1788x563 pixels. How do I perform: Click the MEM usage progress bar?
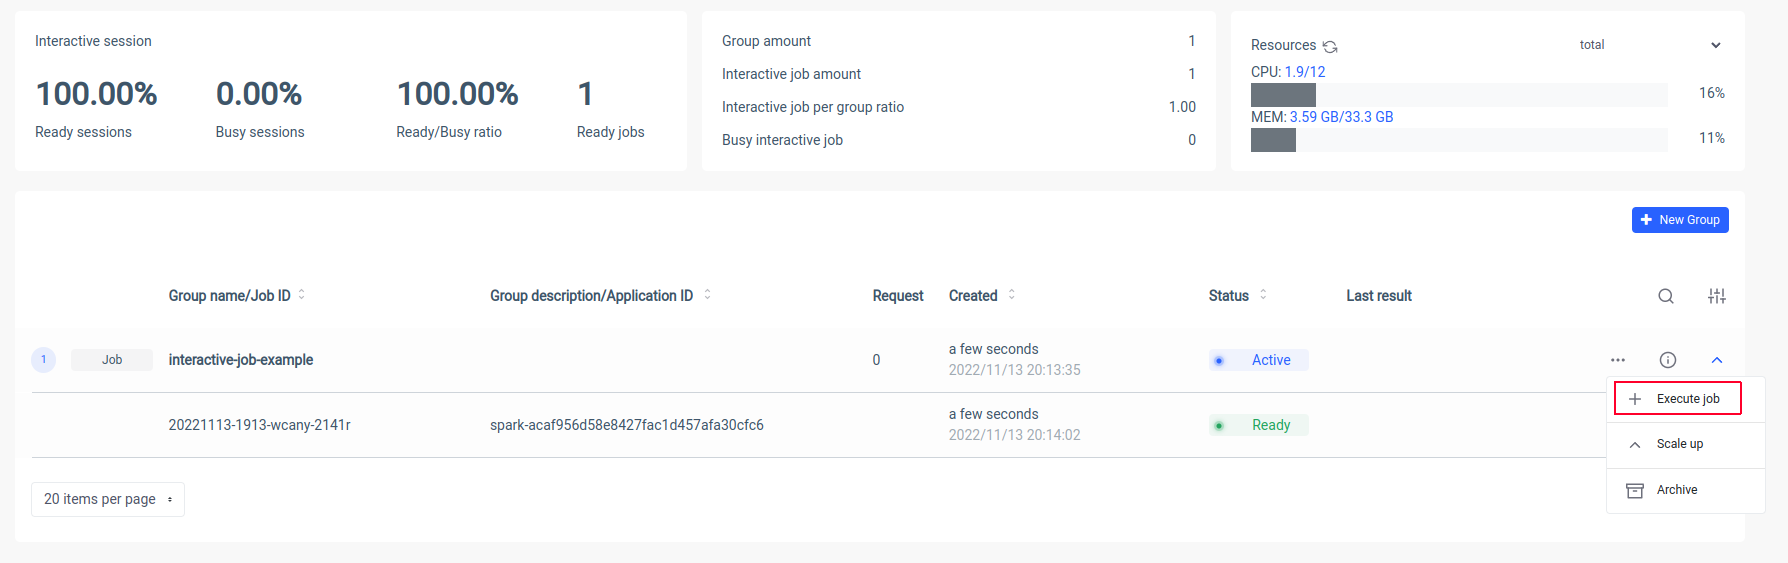pyautogui.click(x=1459, y=140)
